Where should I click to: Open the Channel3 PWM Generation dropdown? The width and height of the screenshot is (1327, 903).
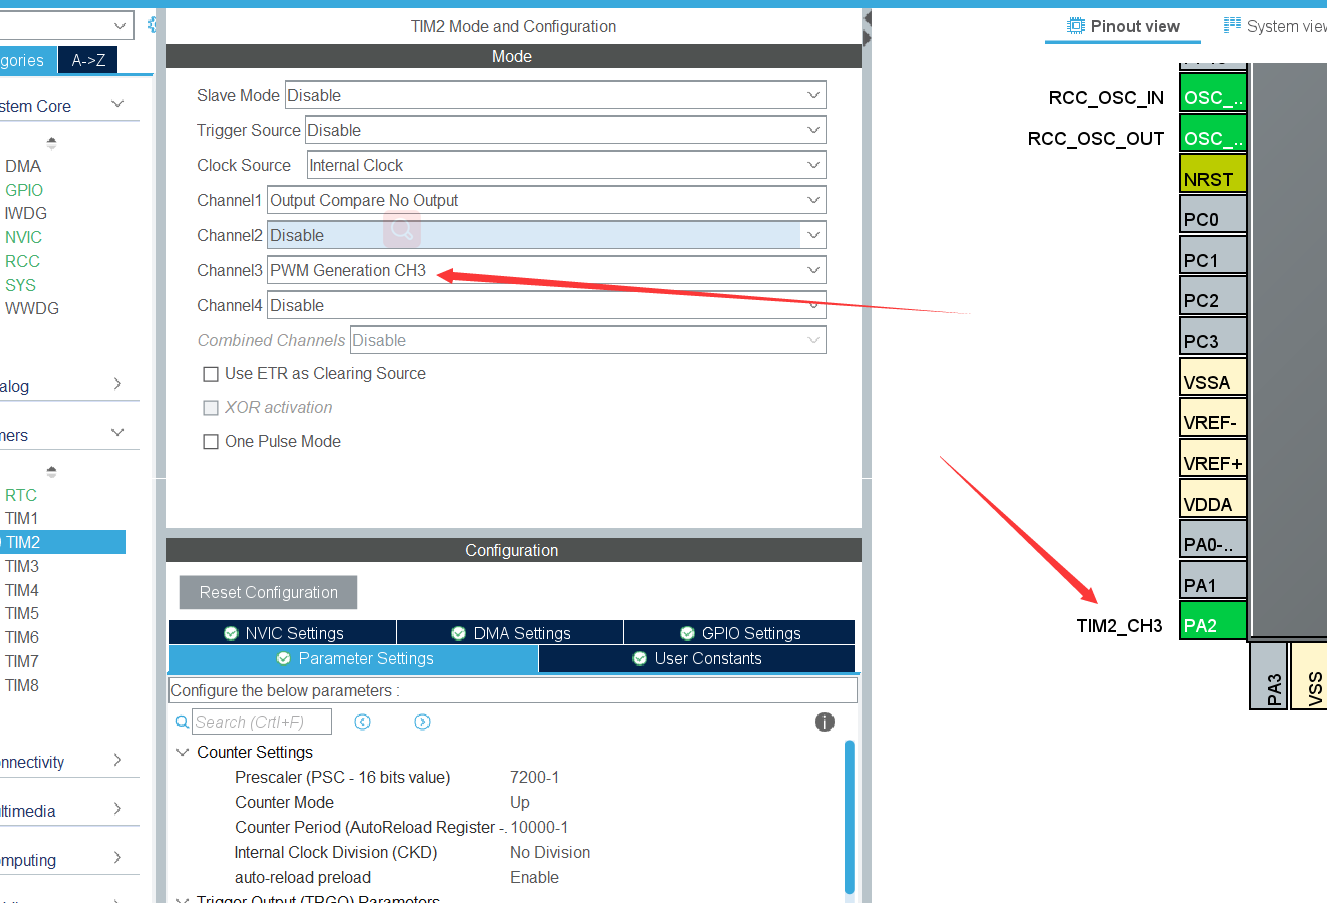click(547, 270)
